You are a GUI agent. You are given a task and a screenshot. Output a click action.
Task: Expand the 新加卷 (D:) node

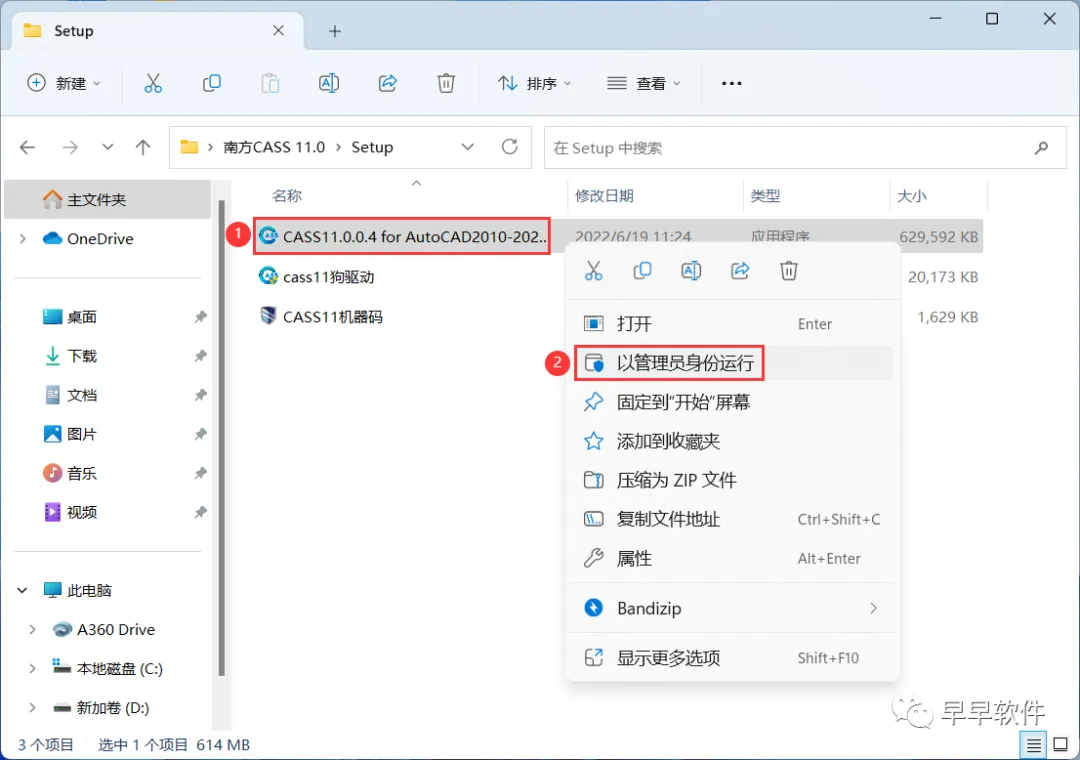(32, 708)
